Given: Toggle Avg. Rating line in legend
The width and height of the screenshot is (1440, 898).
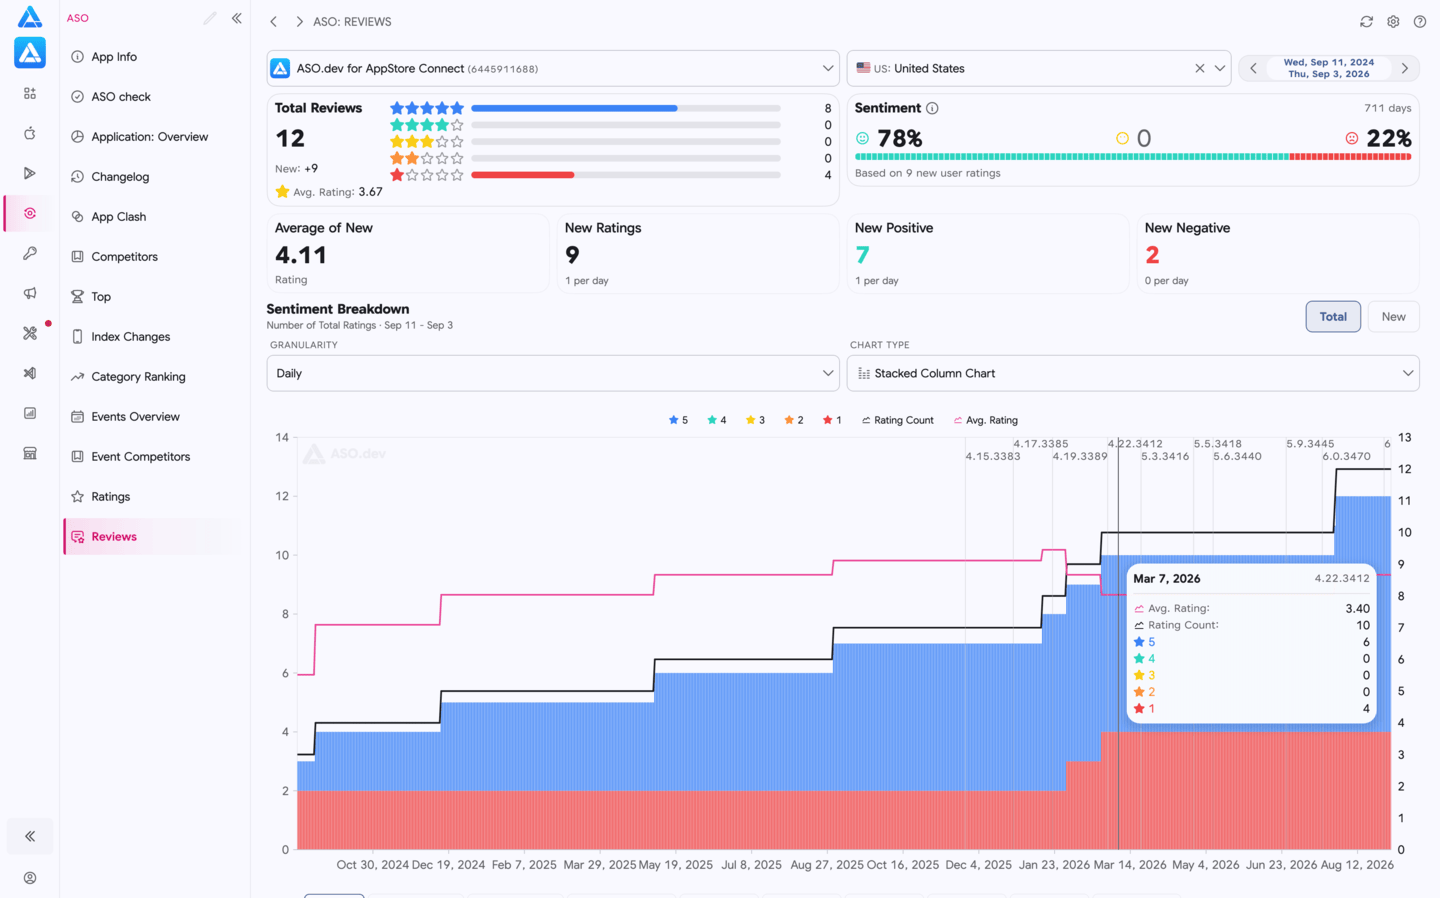Looking at the screenshot, I should 985,420.
